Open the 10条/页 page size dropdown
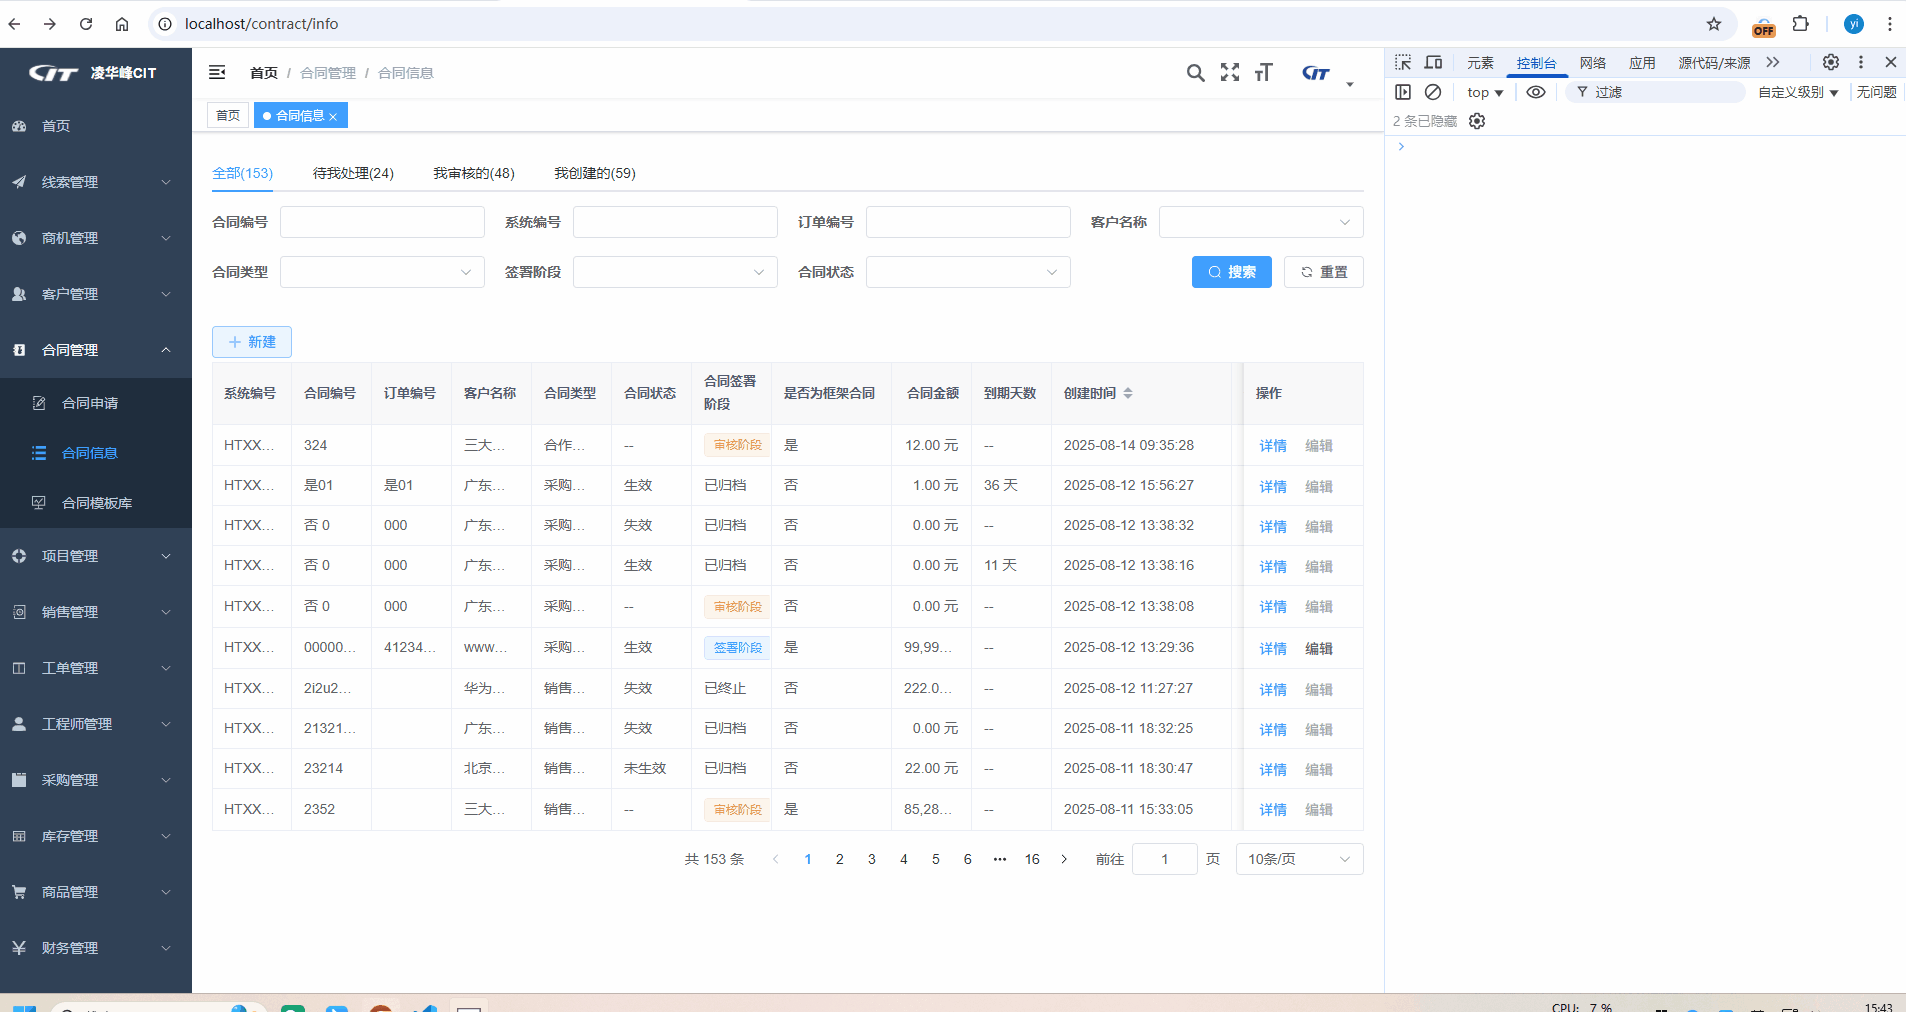 pyautogui.click(x=1300, y=859)
